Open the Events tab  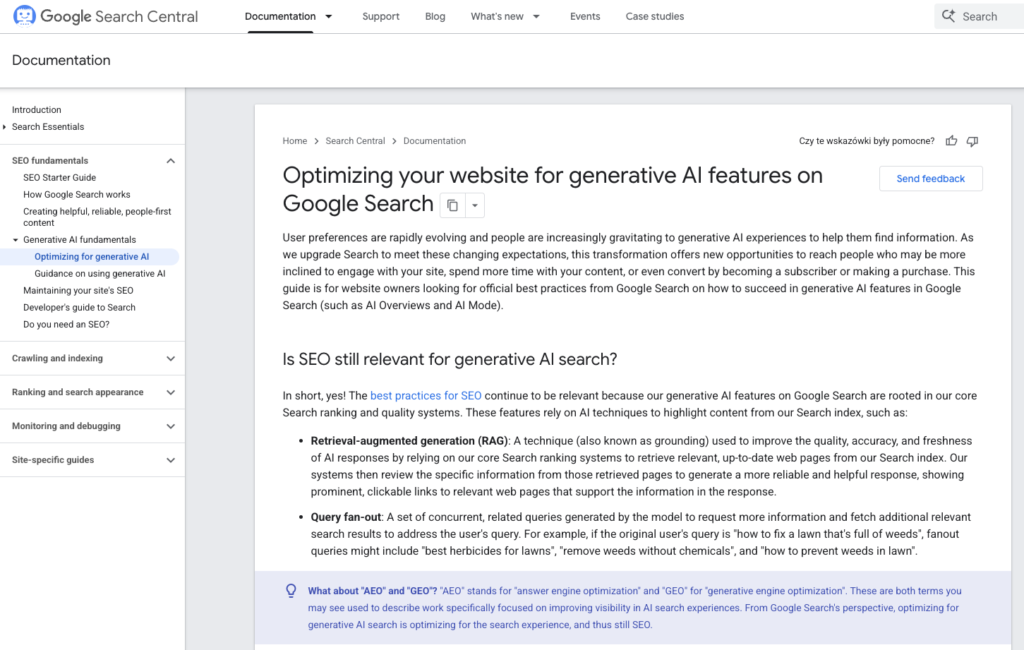click(584, 16)
